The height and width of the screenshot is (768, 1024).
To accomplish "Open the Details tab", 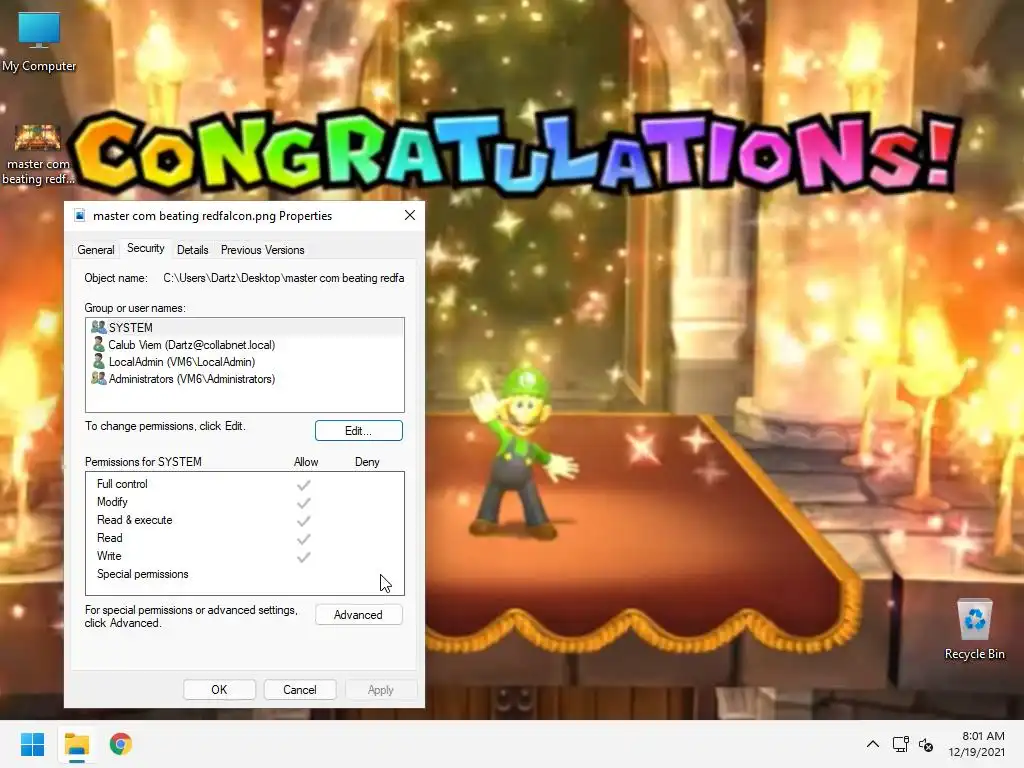I will tap(193, 249).
